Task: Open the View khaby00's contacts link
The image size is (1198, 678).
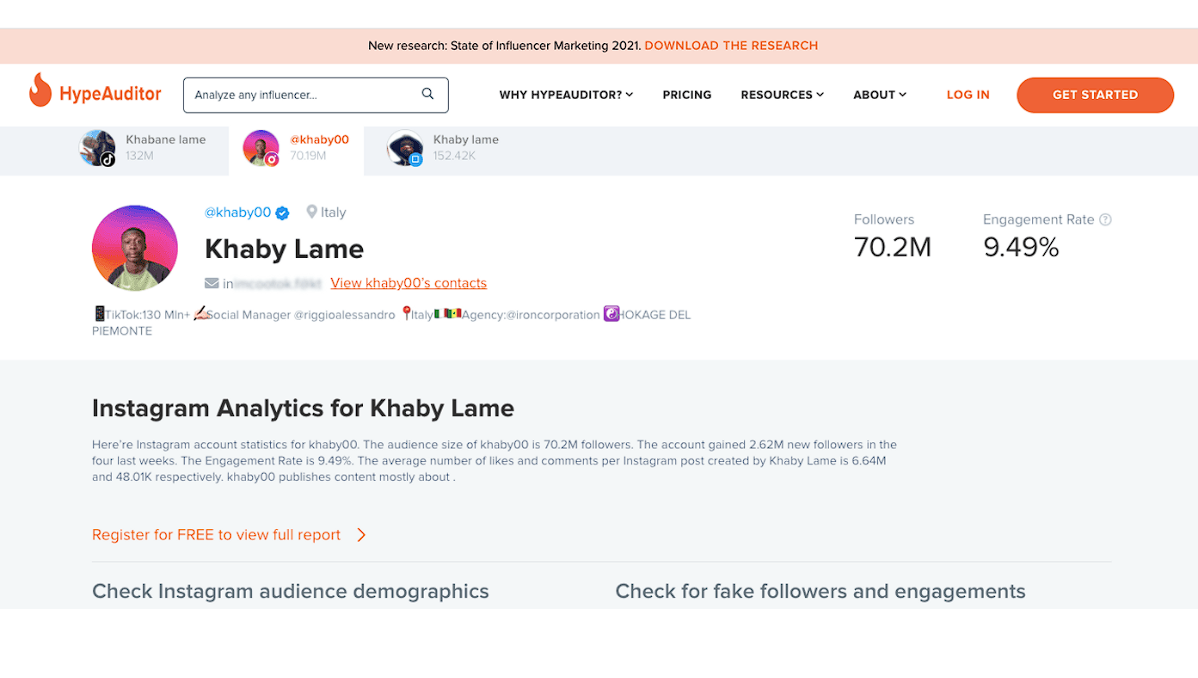Action: pos(408,282)
